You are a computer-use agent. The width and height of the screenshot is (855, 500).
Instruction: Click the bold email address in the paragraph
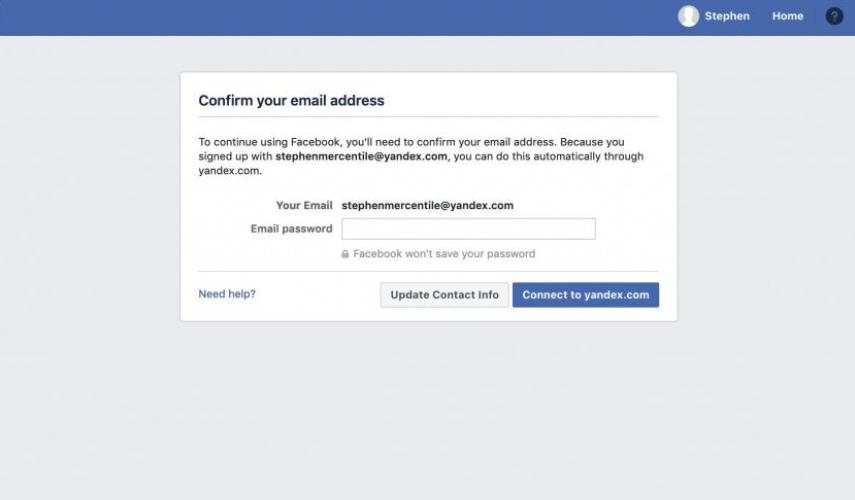coord(361,157)
